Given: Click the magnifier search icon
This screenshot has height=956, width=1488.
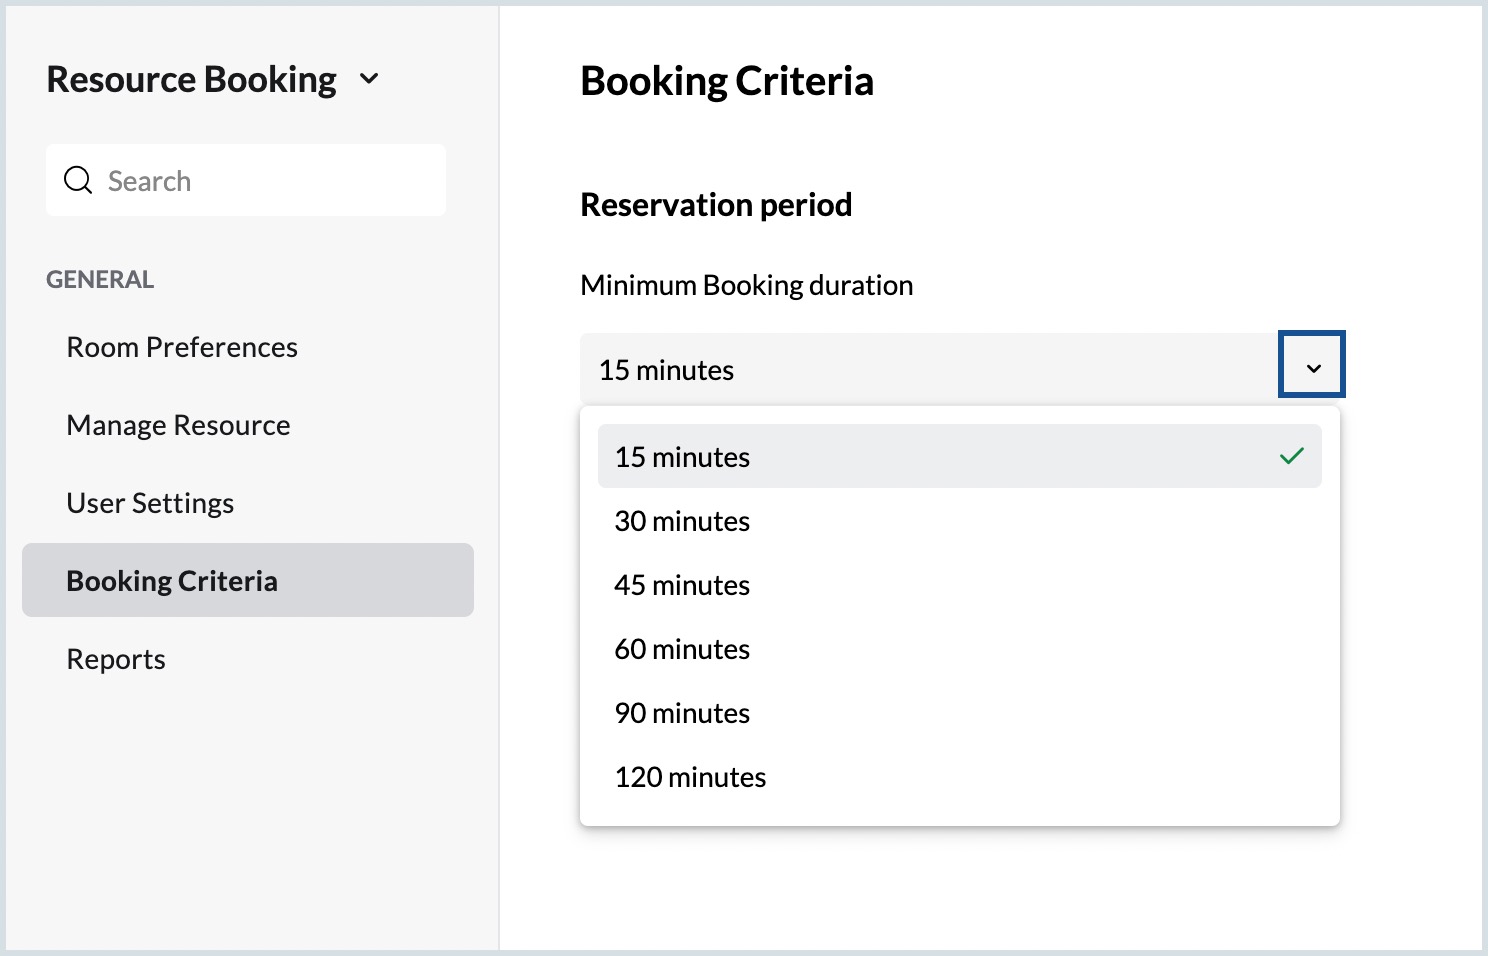Looking at the screenshot, I should tap(78, 180).
